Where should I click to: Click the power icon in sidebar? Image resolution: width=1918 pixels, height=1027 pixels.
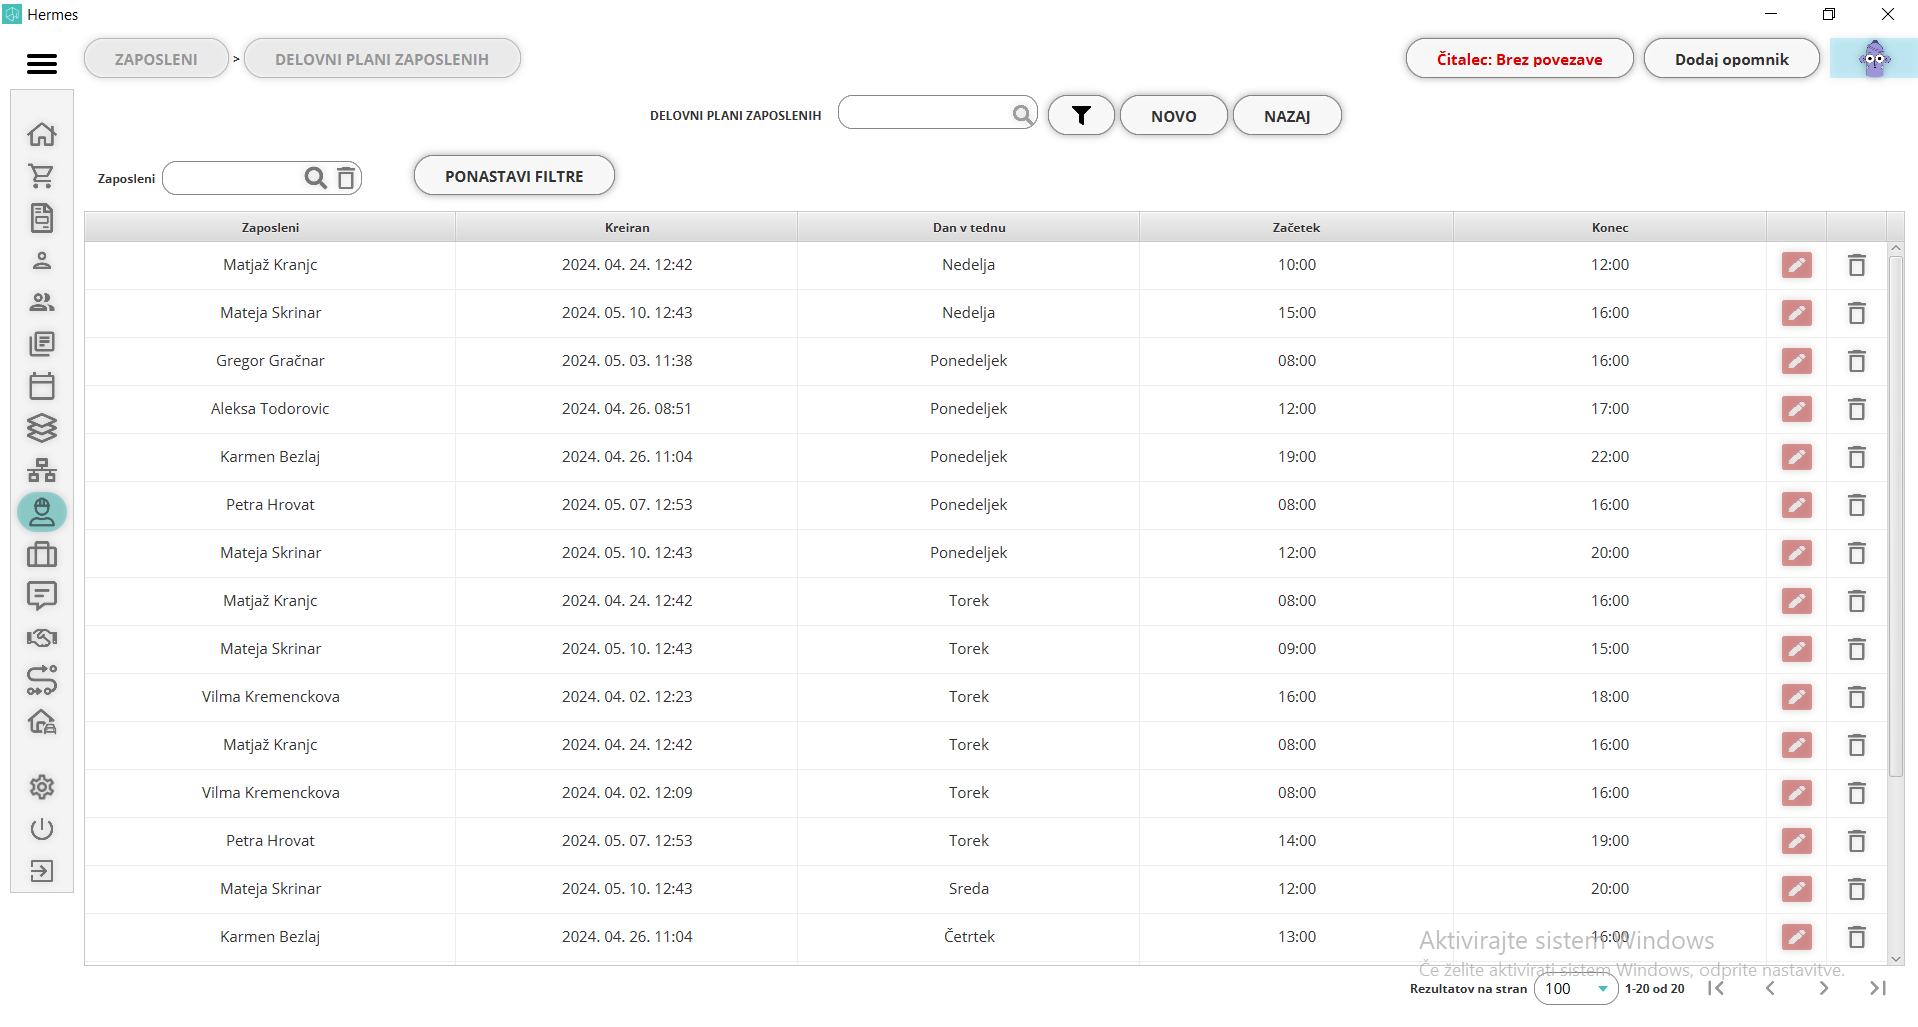pyautogui.click(x=42, y=829)
